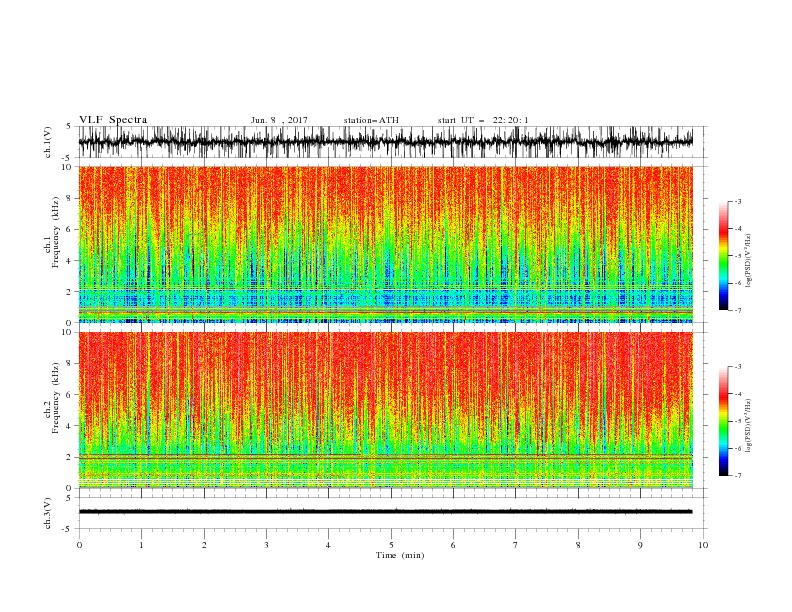Click the ch.1 spectrogram panel

coord(386,244)
